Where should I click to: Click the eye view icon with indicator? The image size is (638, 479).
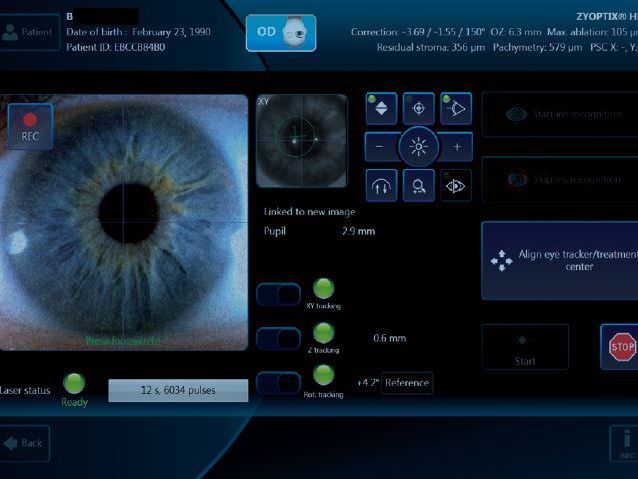[x=456, y=185]
